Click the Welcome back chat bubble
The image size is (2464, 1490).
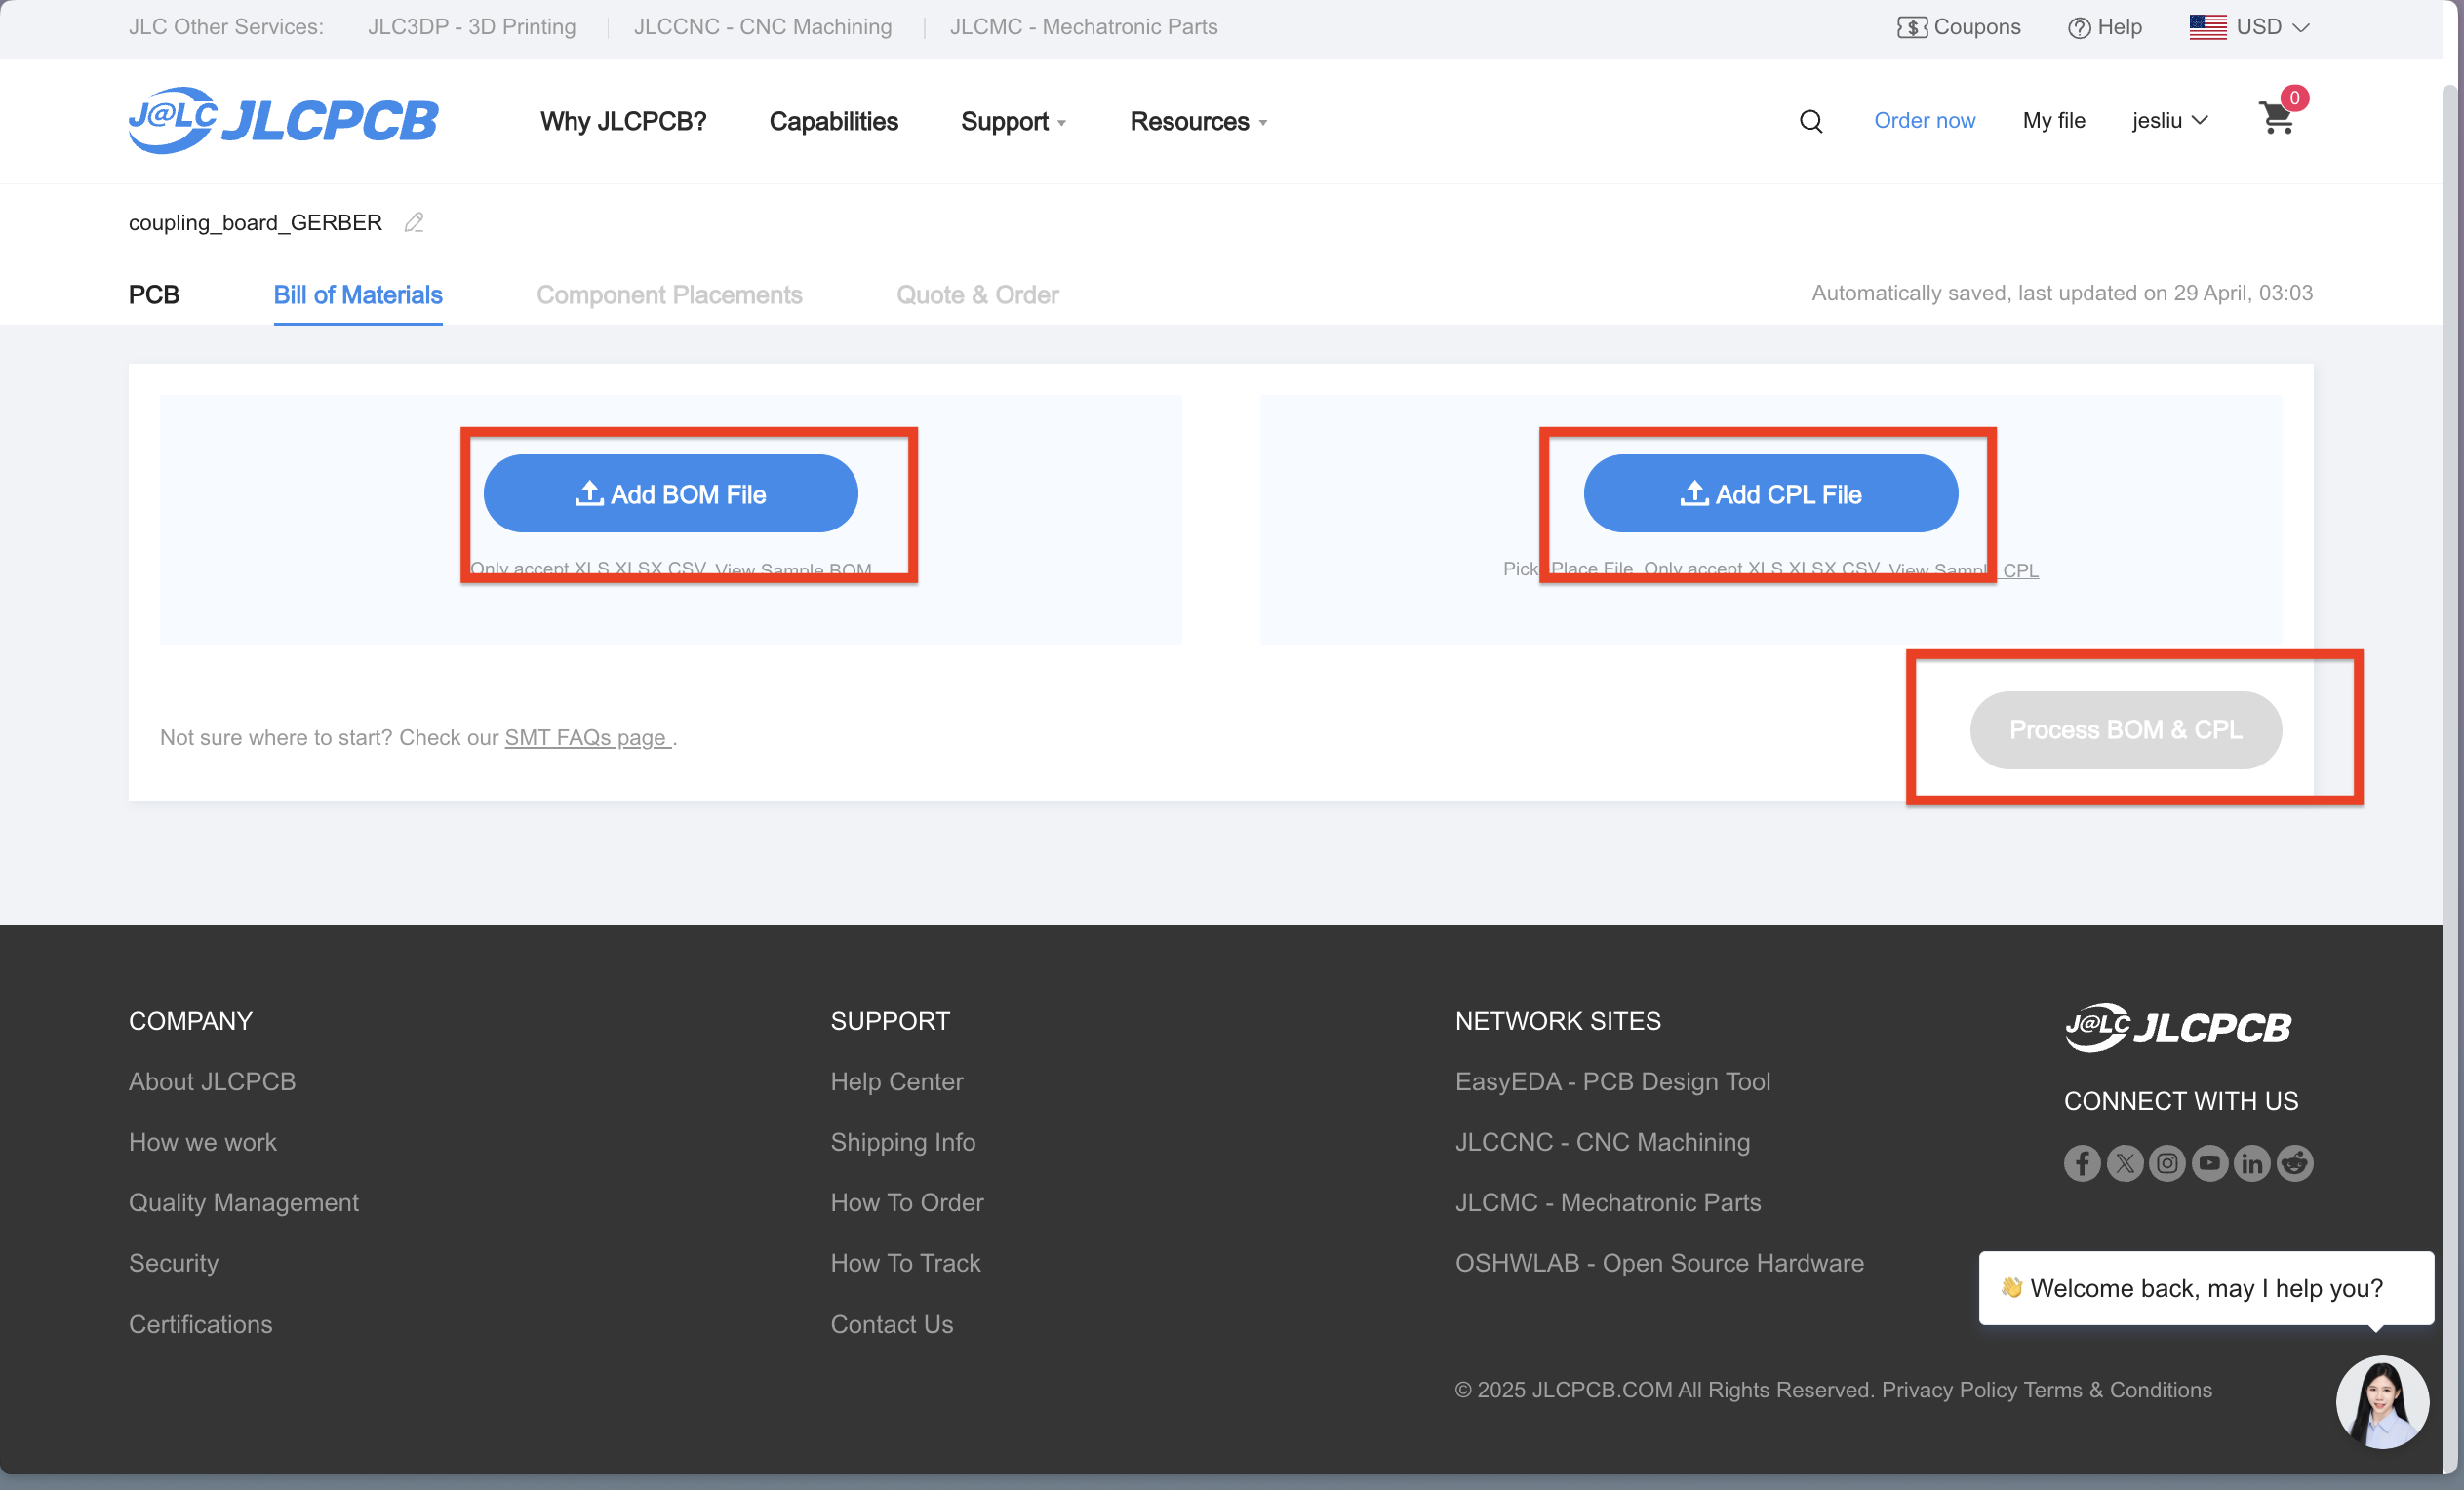2205,1288
